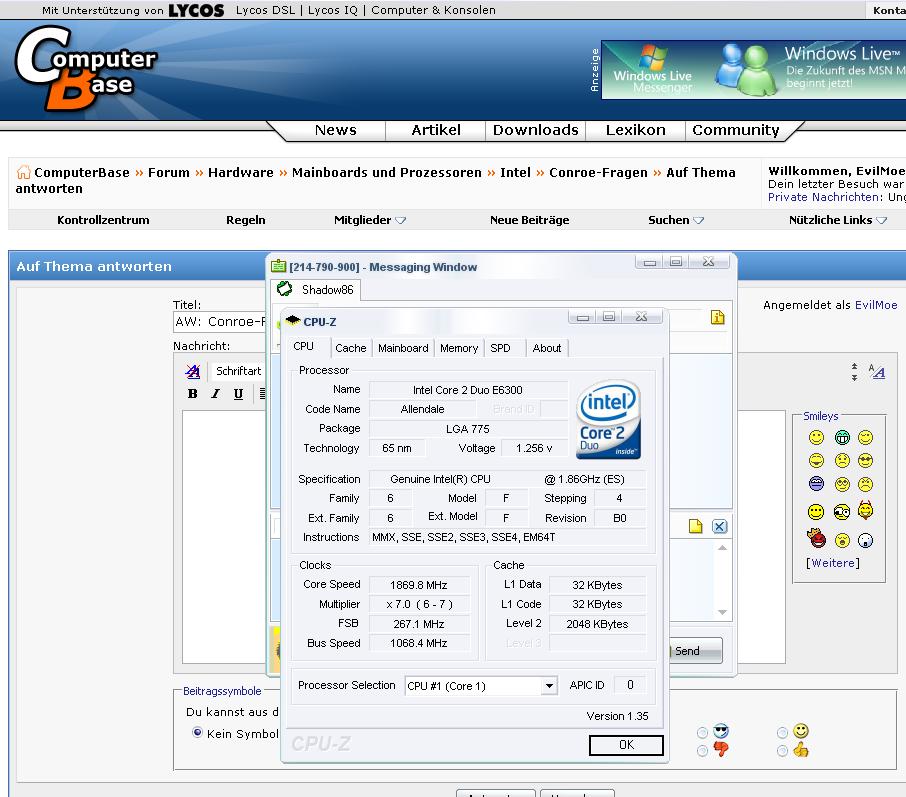
Task: Switch editor mode with A/A icon
Action: point(877,372)
